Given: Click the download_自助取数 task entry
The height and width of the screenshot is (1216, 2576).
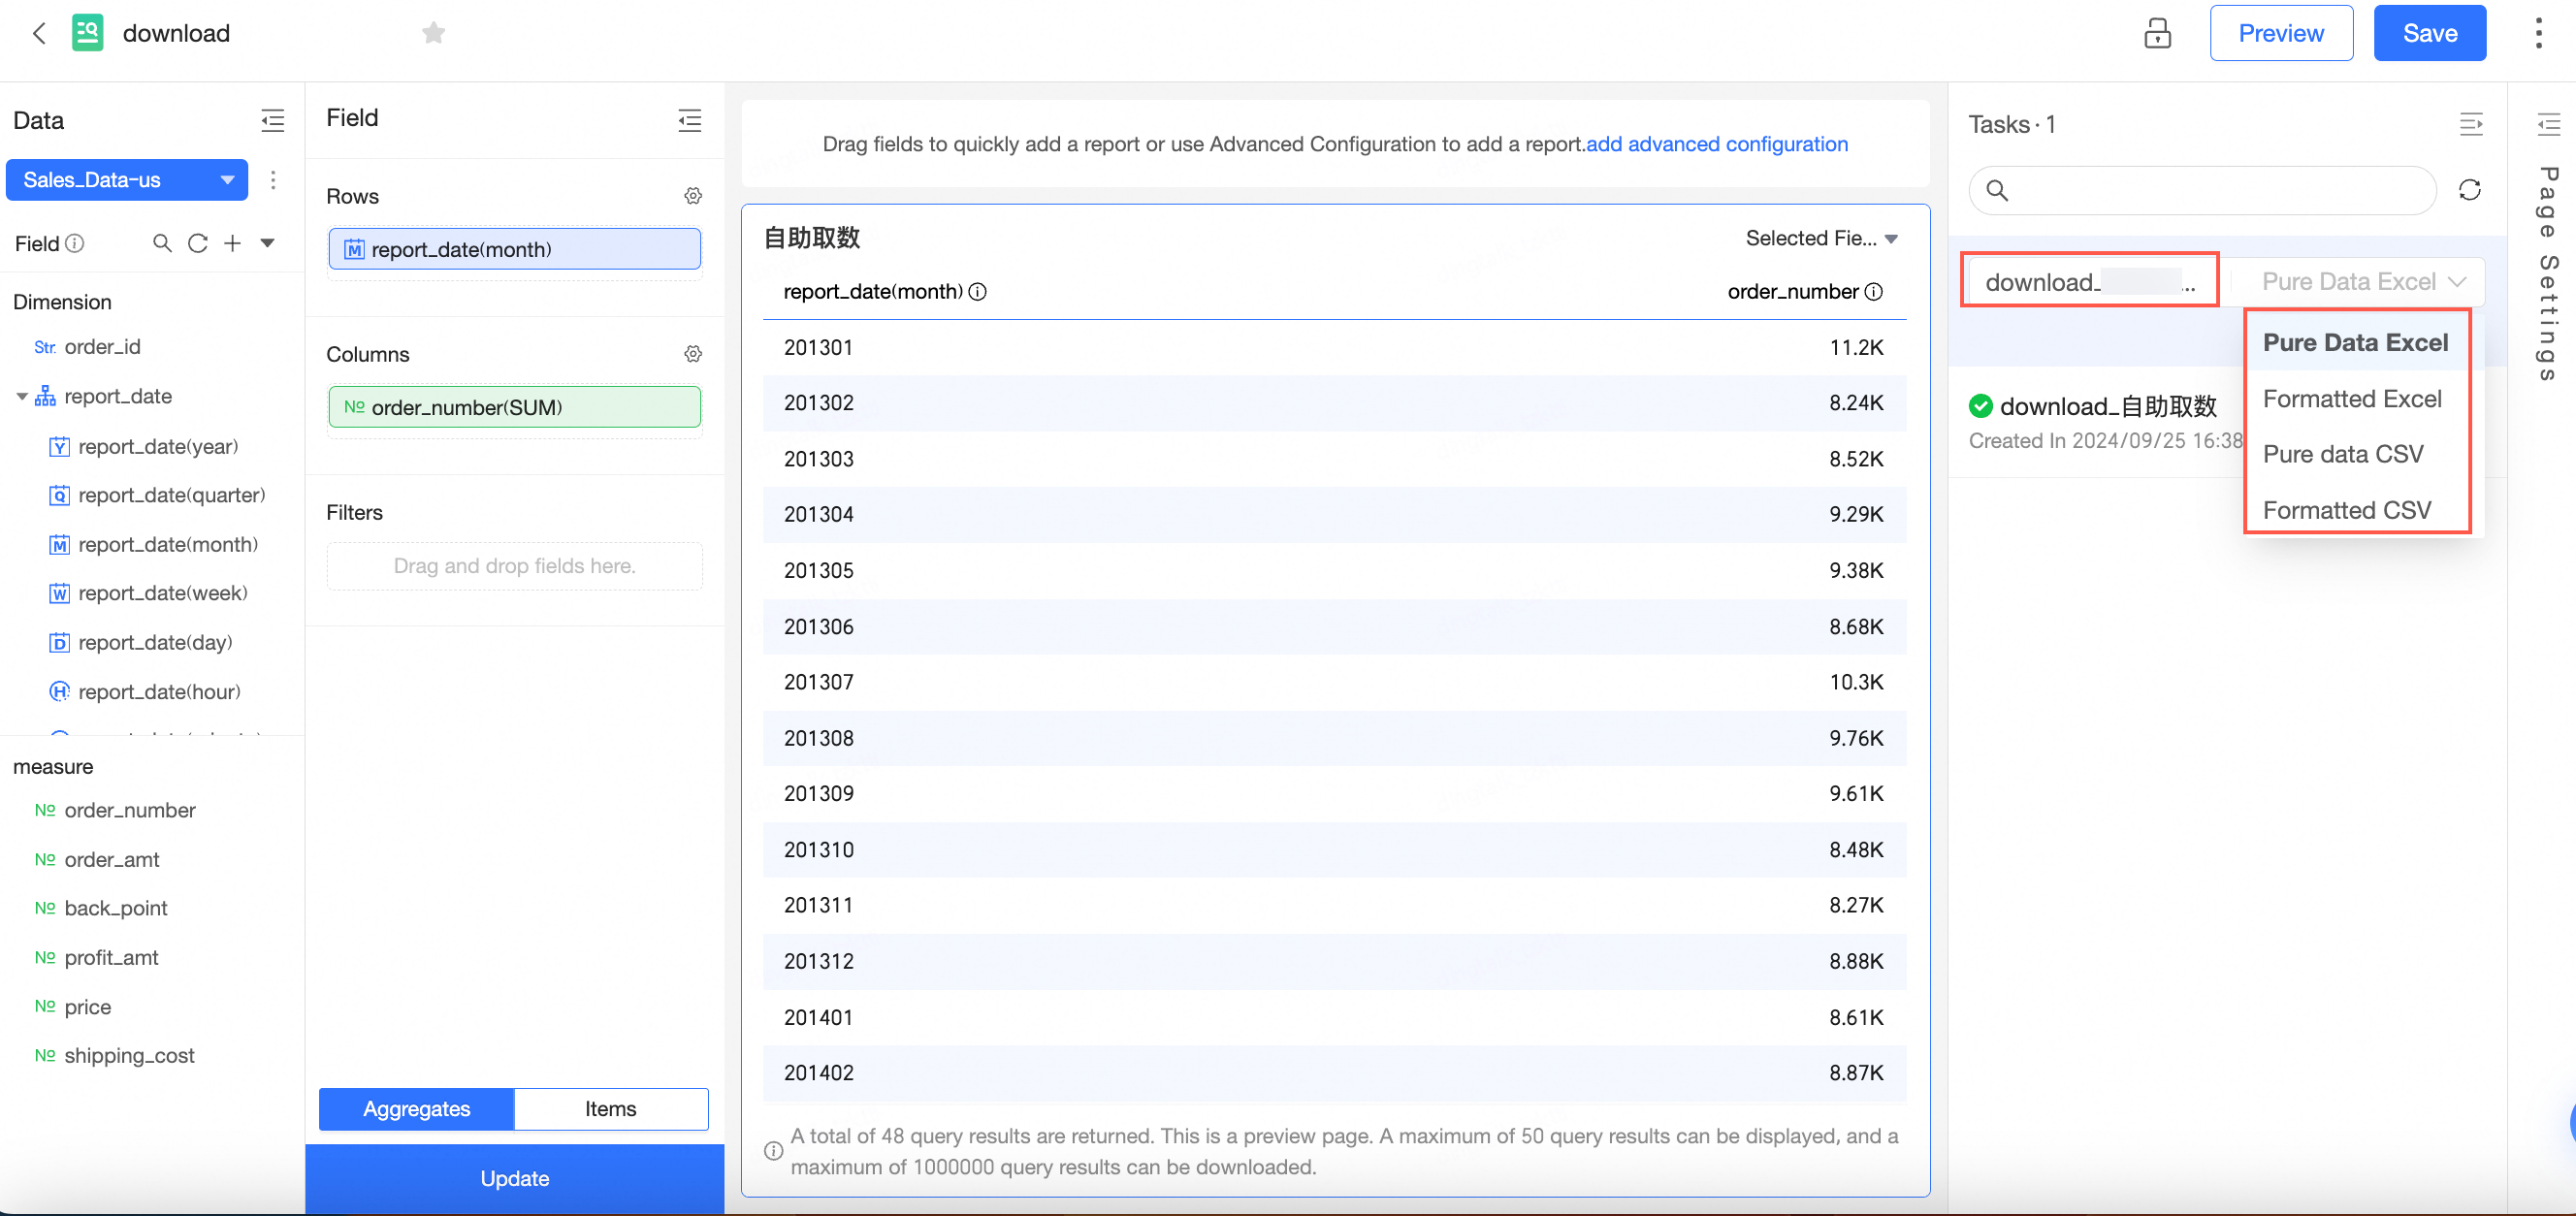Looking at the screenshot, I should point(2108,406).
